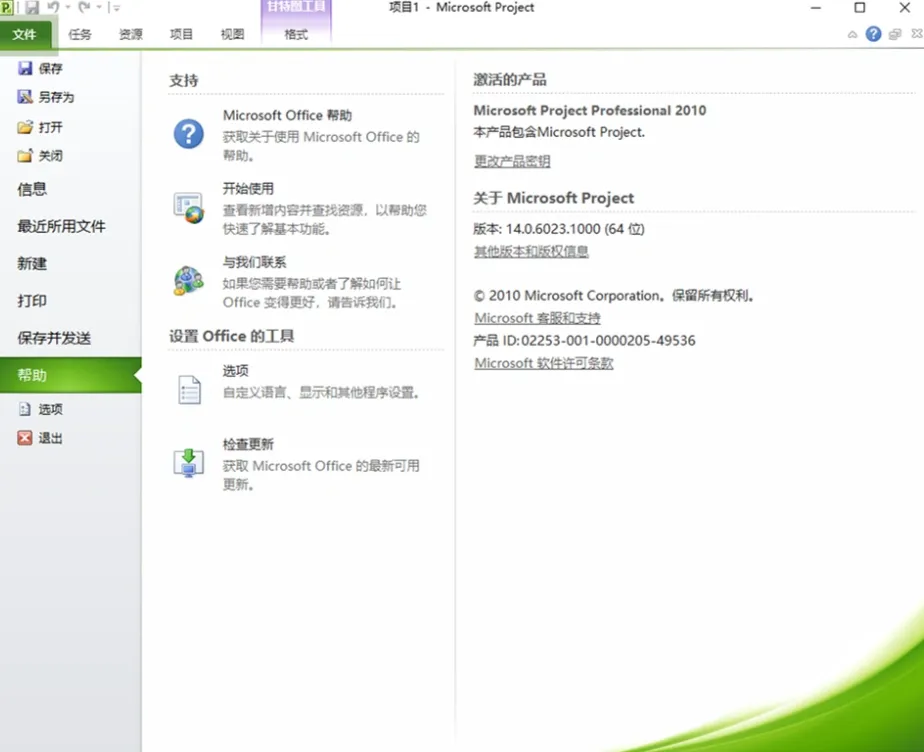Click the Undo icon in title bar
The image size is (924, 752).
(x=53, y=7)
